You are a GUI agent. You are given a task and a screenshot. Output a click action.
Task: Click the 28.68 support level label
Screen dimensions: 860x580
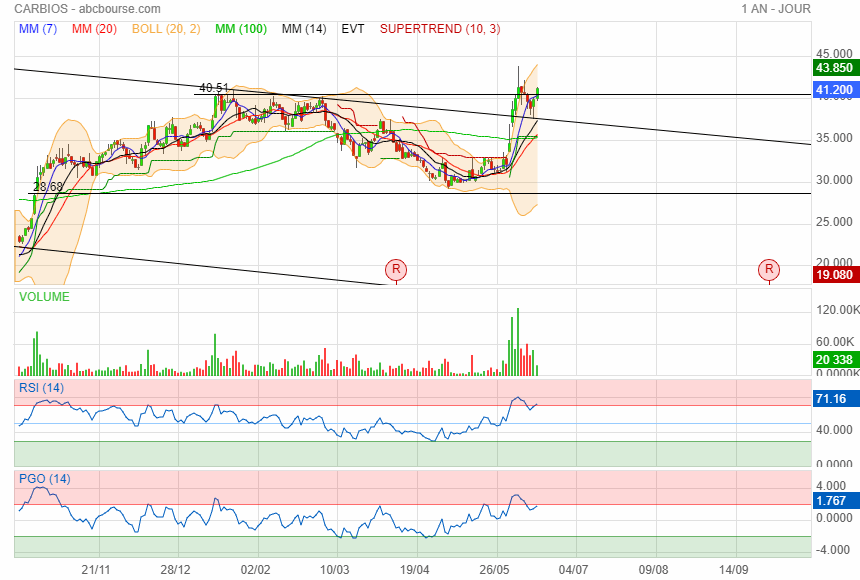click(48, 187)
